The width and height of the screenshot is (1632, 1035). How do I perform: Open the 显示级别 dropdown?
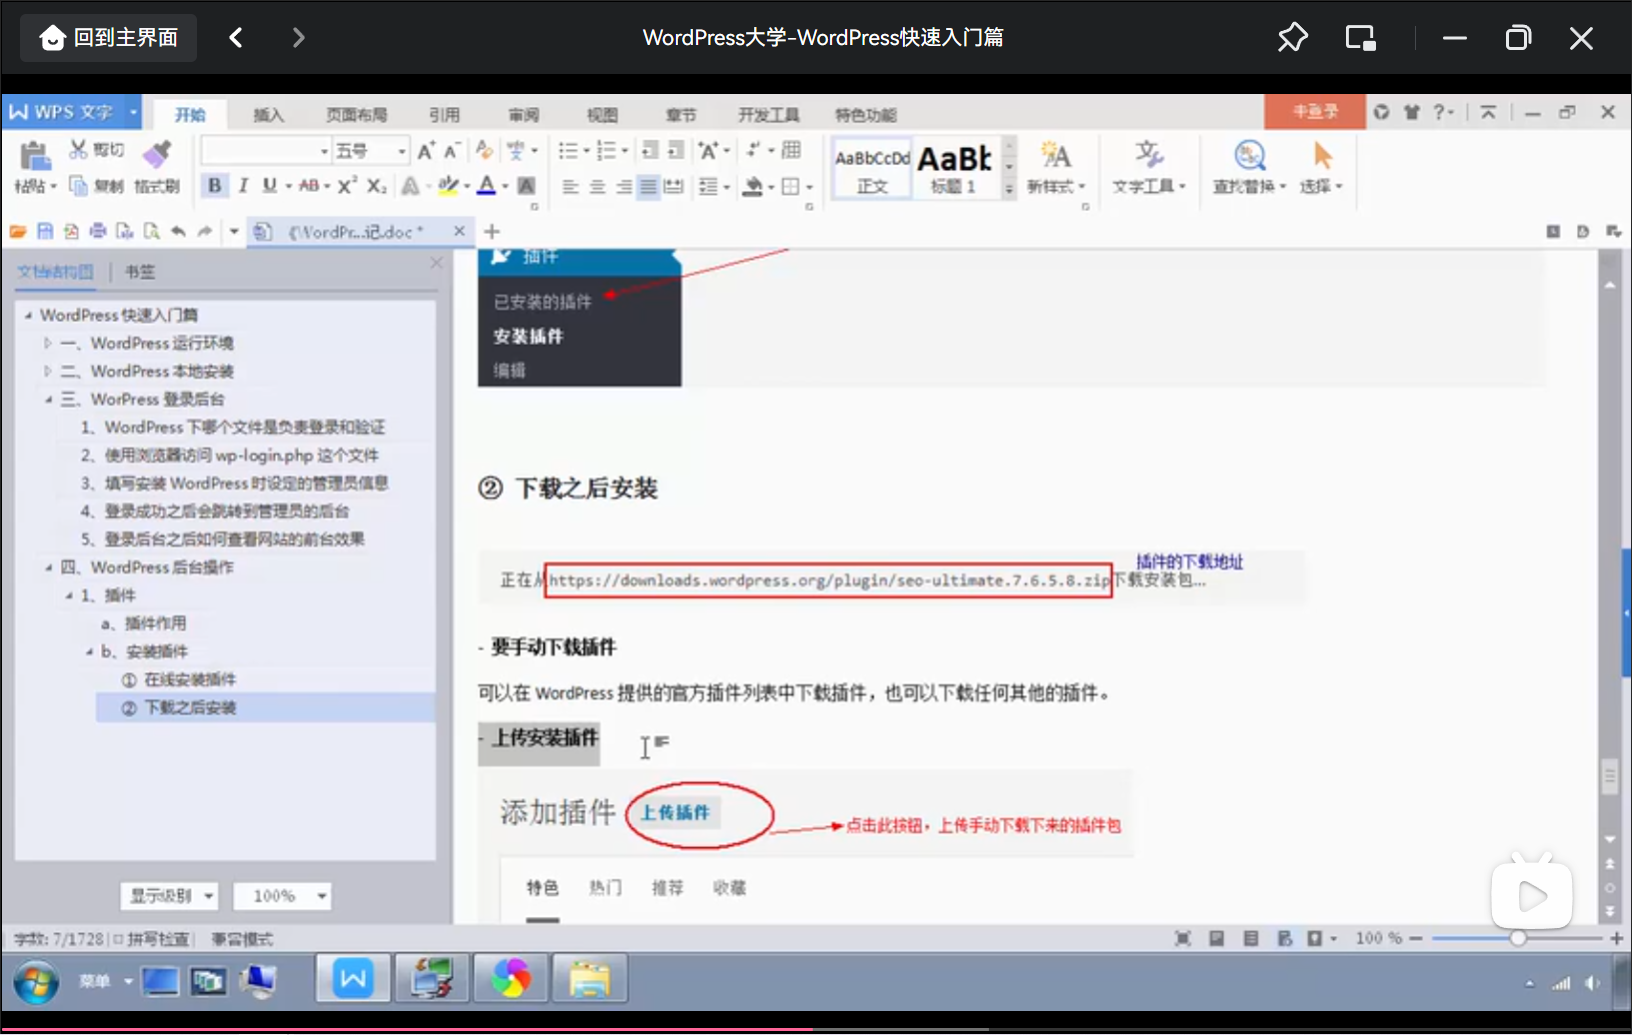169,896
